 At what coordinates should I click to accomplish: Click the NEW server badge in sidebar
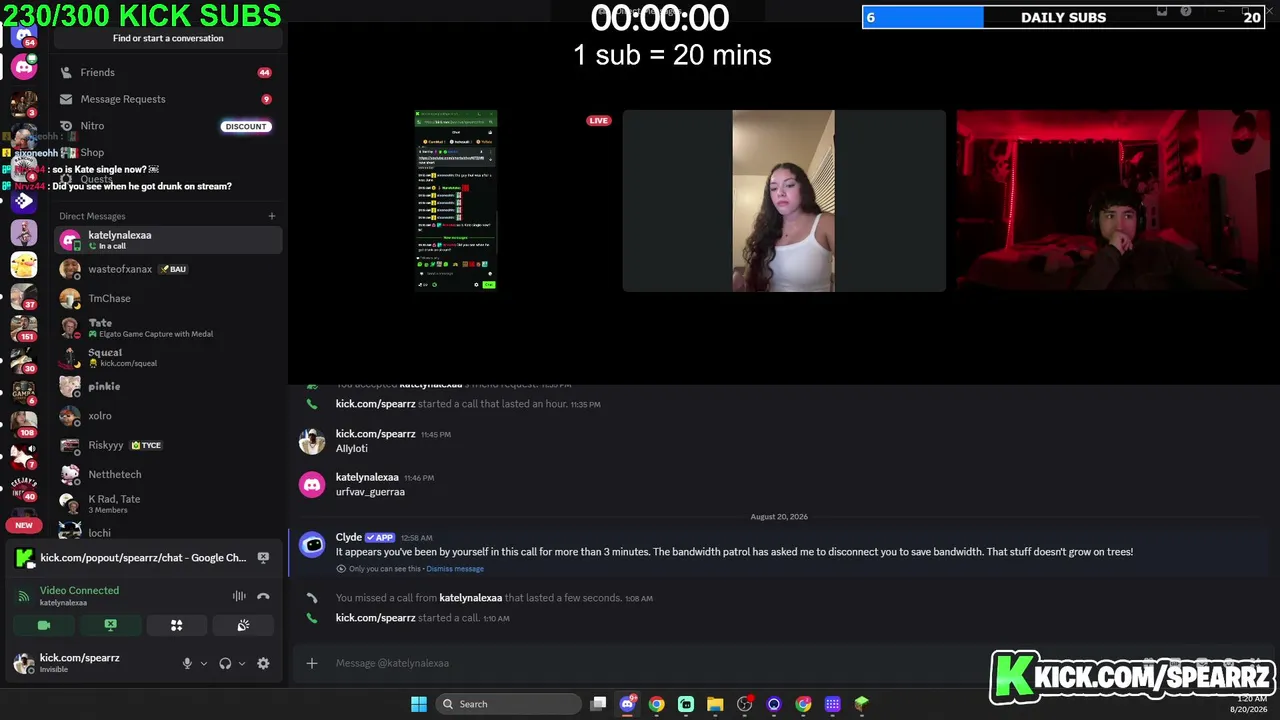coord(24,525)
